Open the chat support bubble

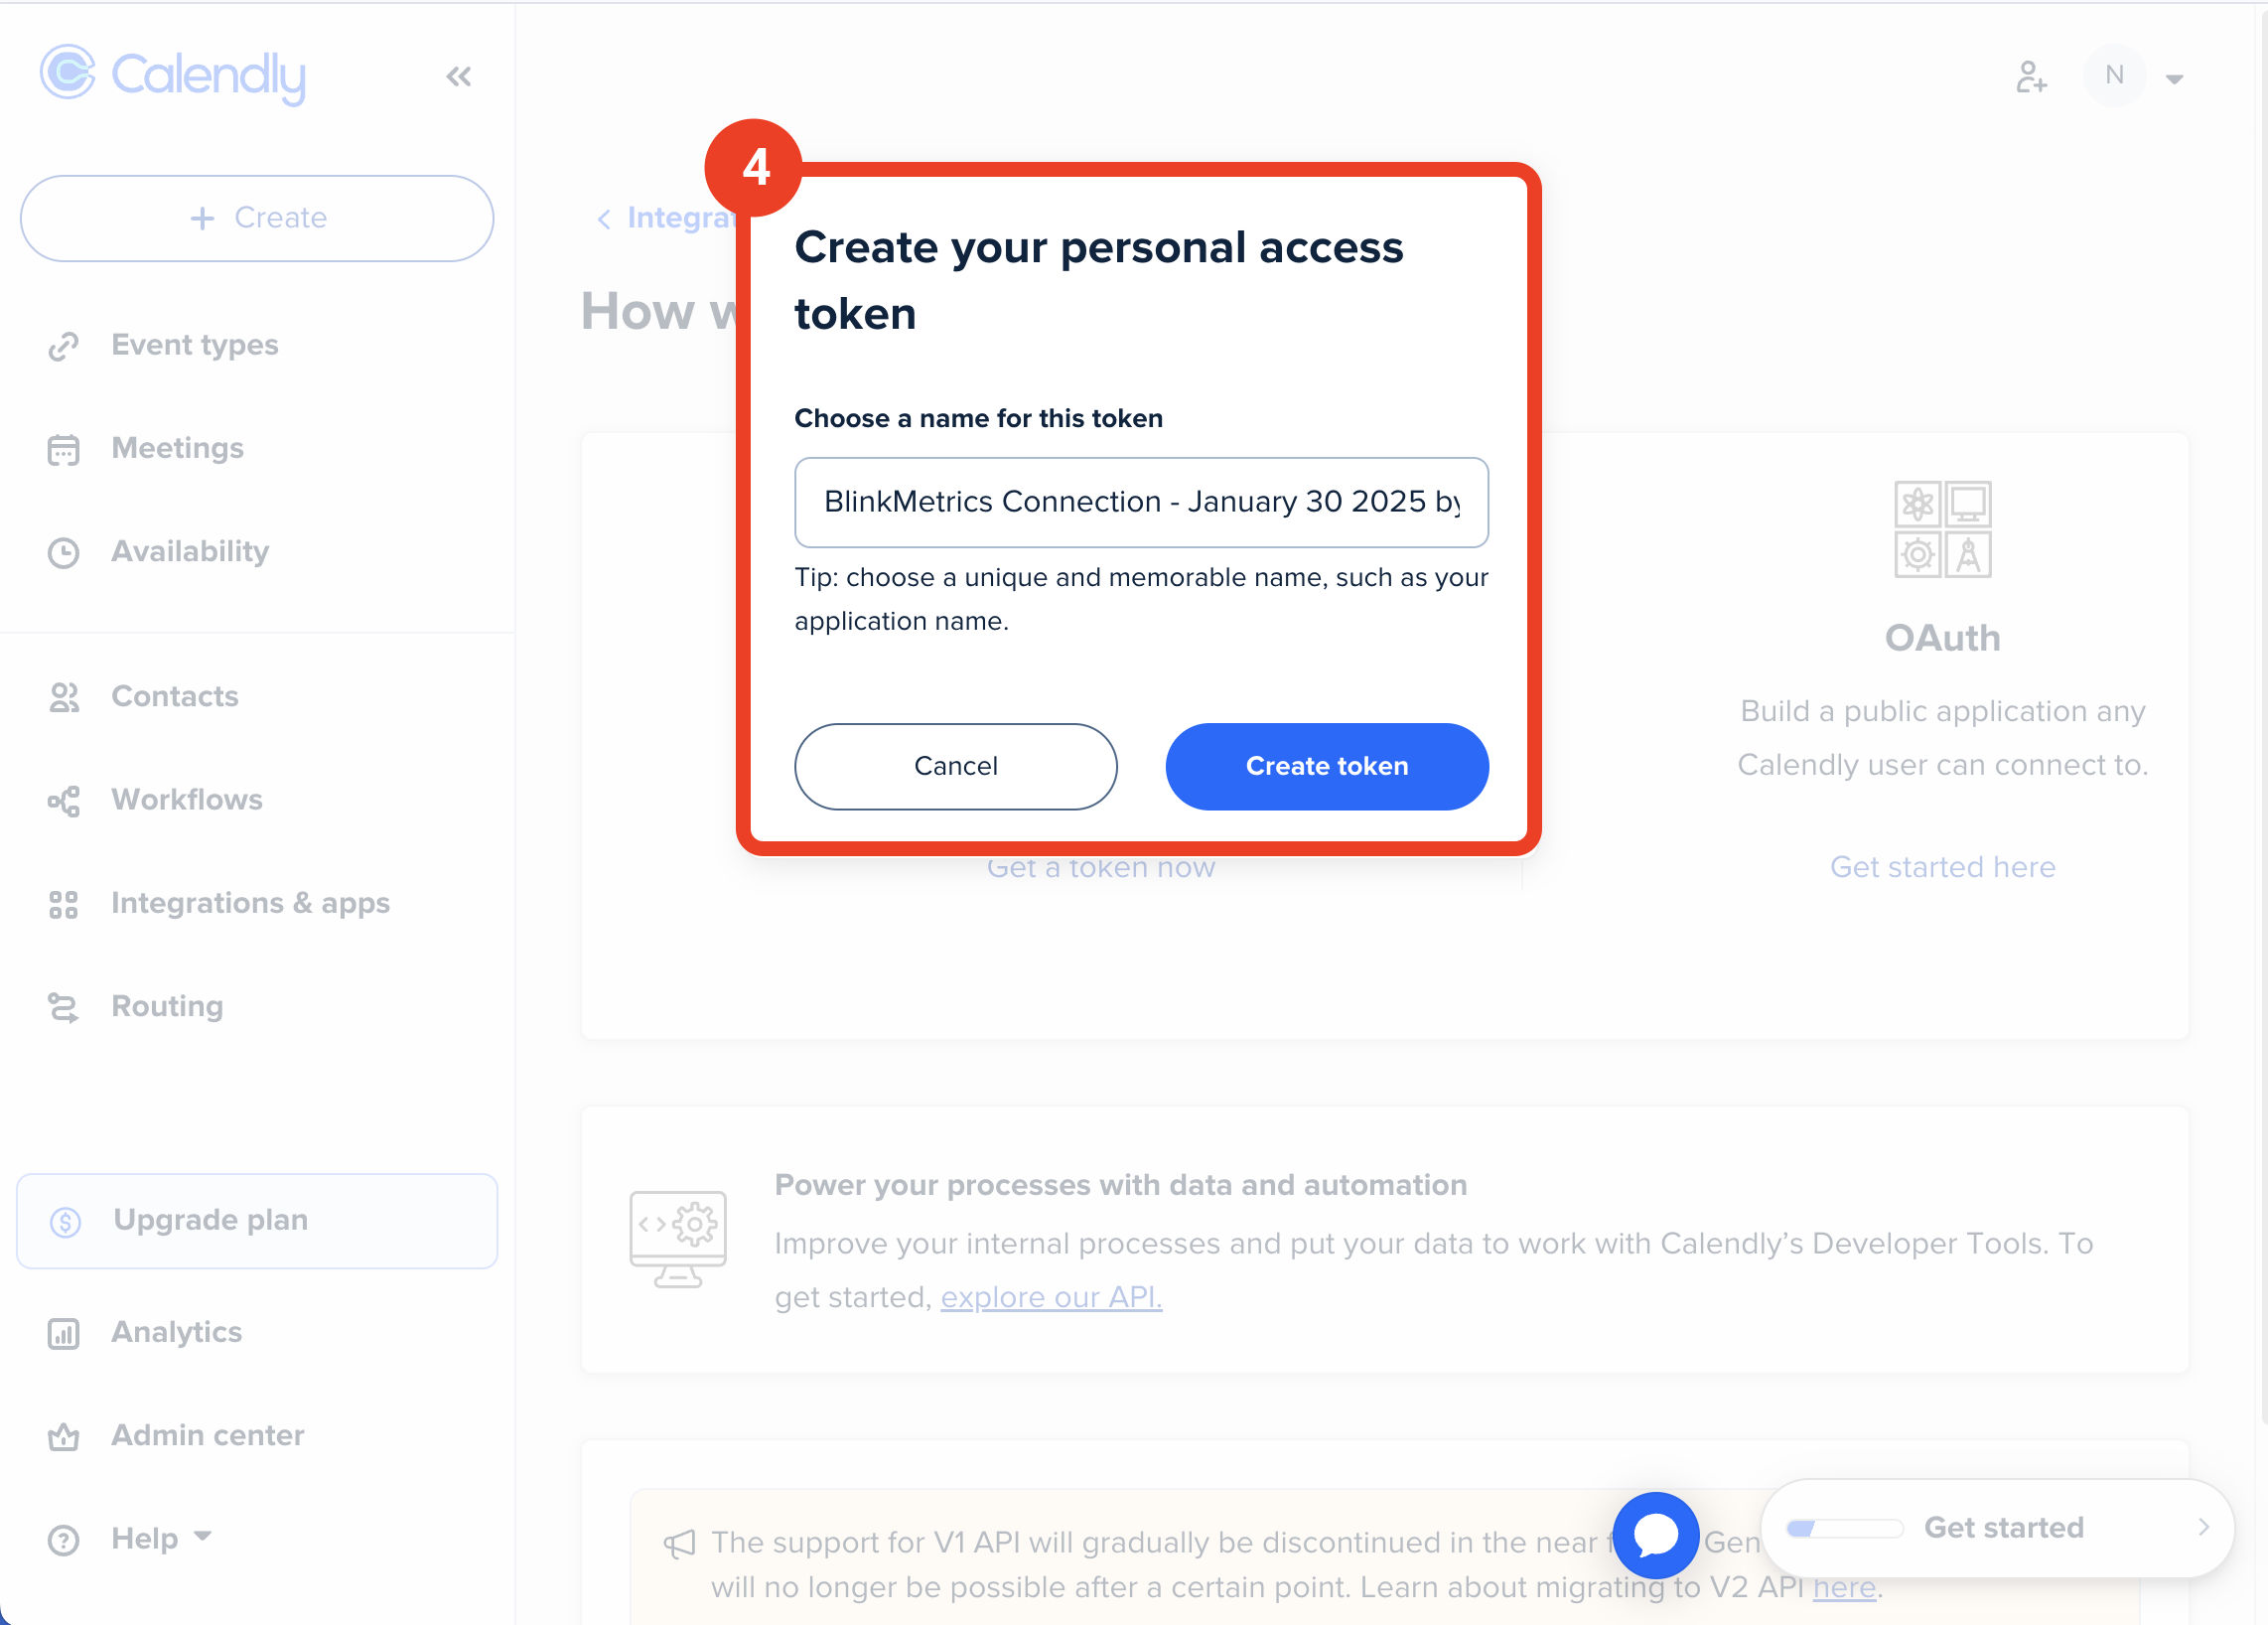click(1655, 1534)
